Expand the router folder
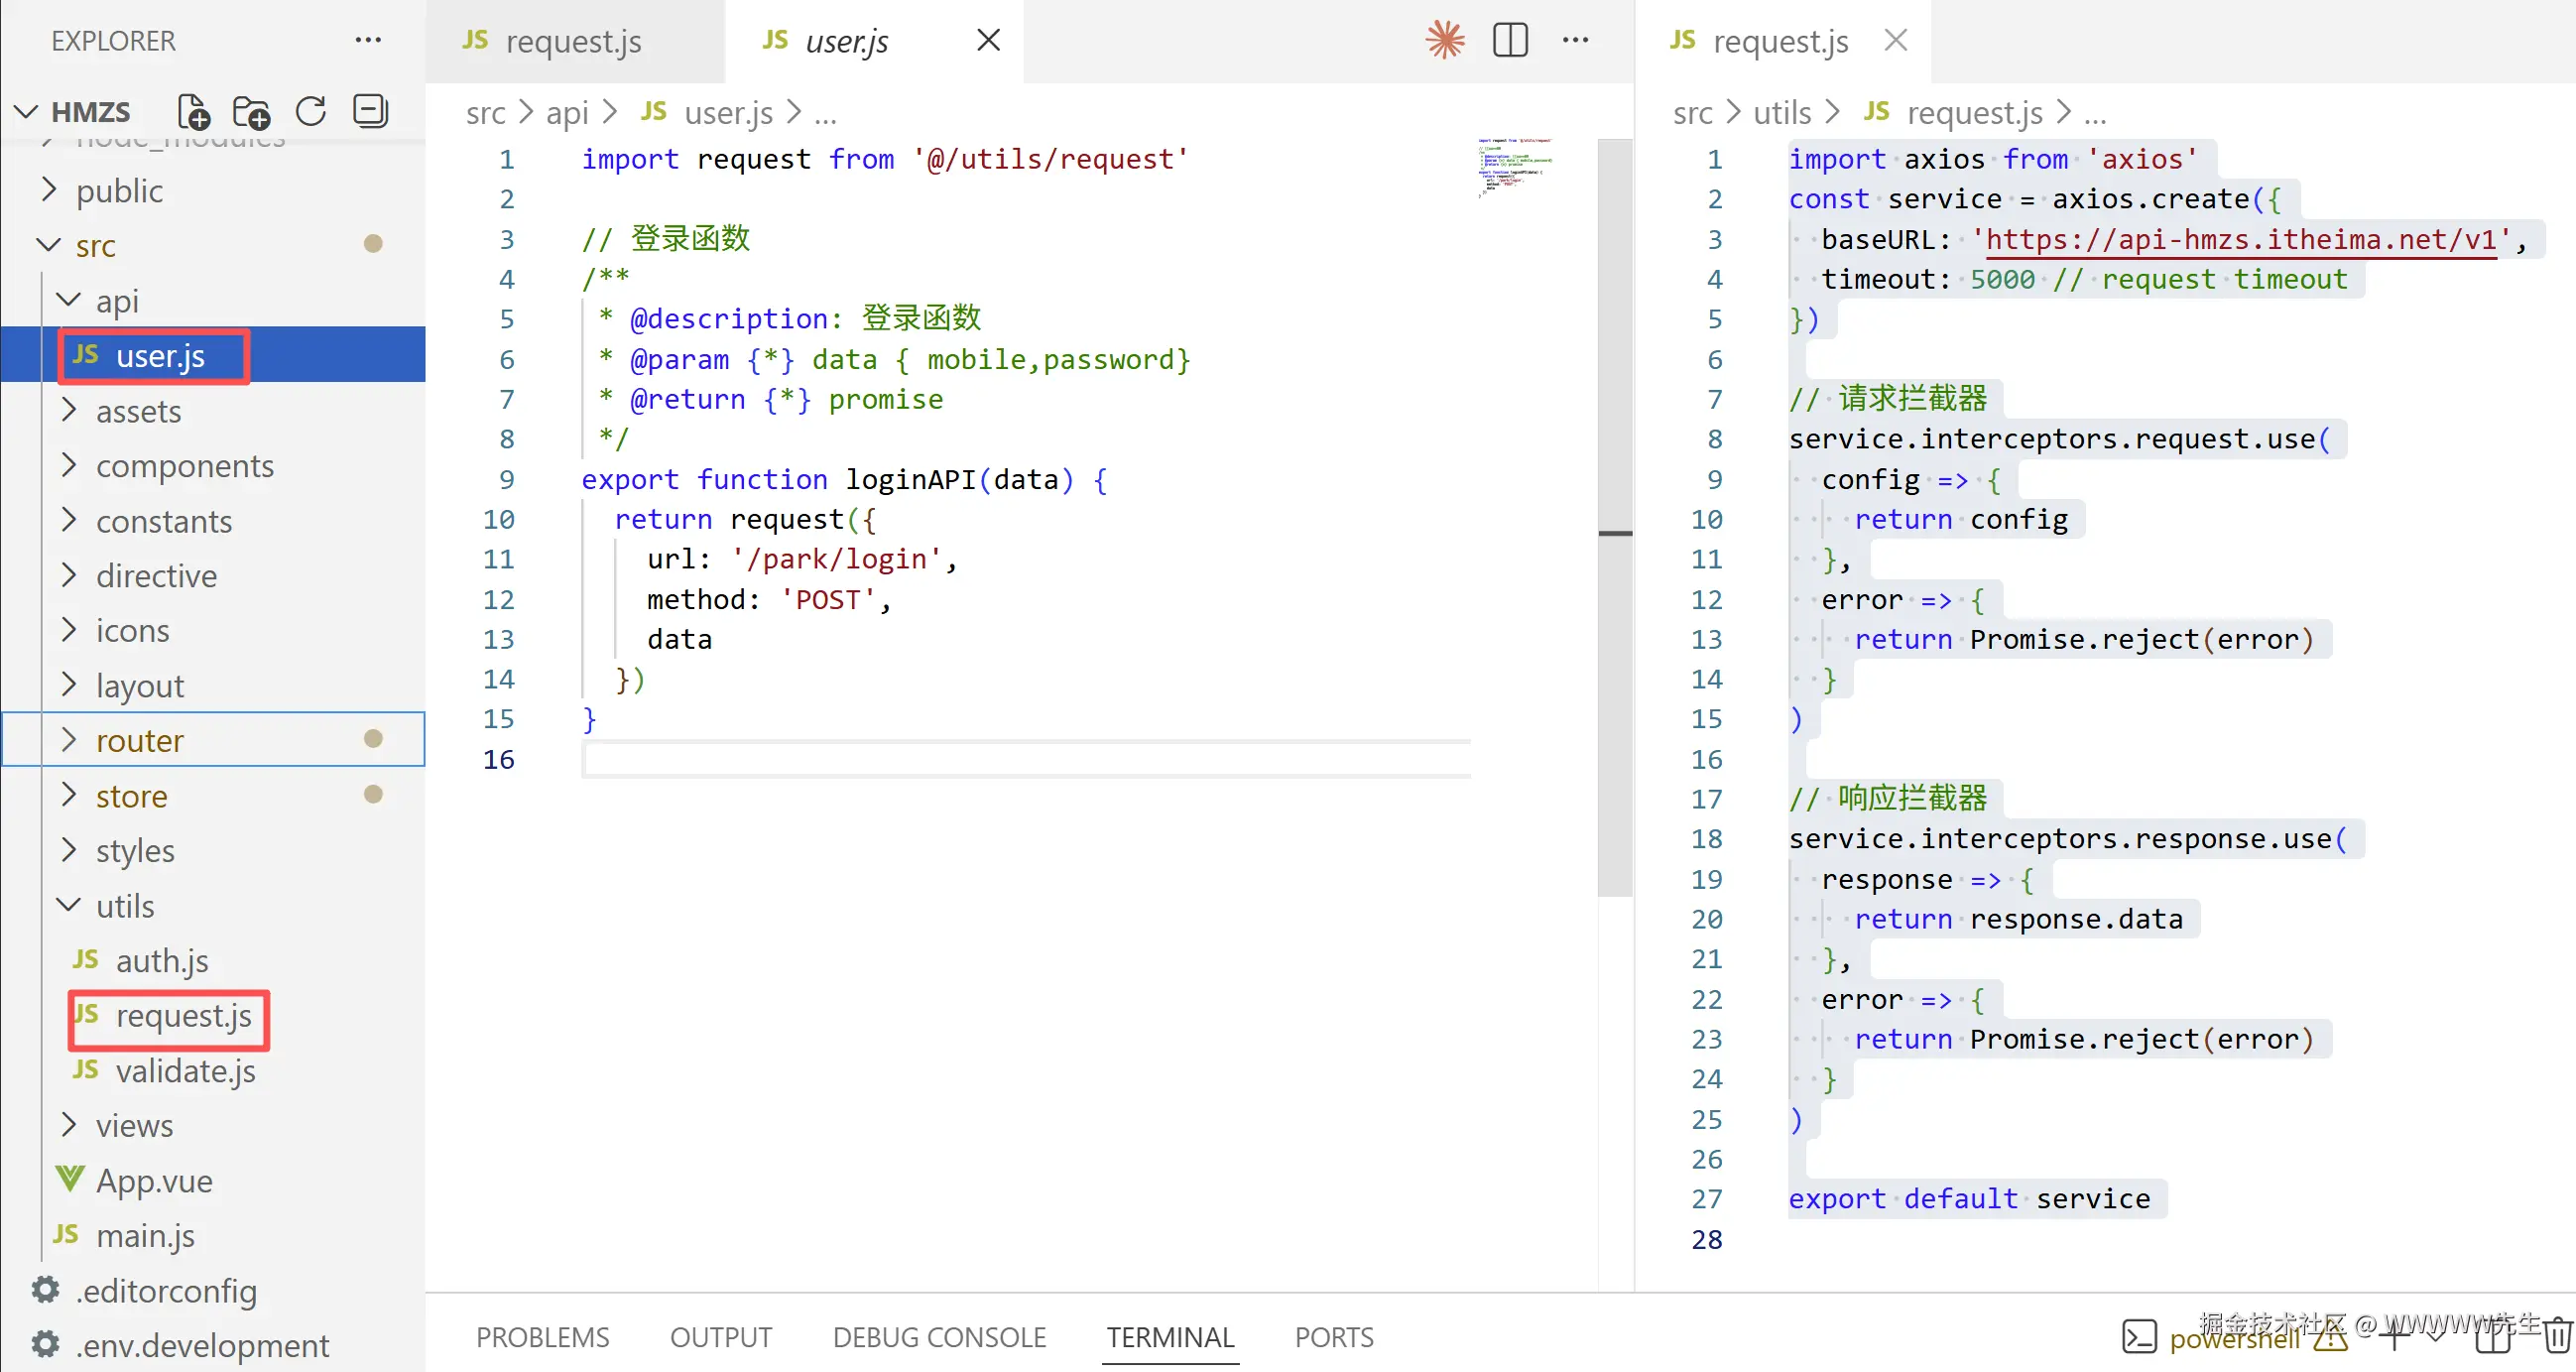 tap(68, 740)
